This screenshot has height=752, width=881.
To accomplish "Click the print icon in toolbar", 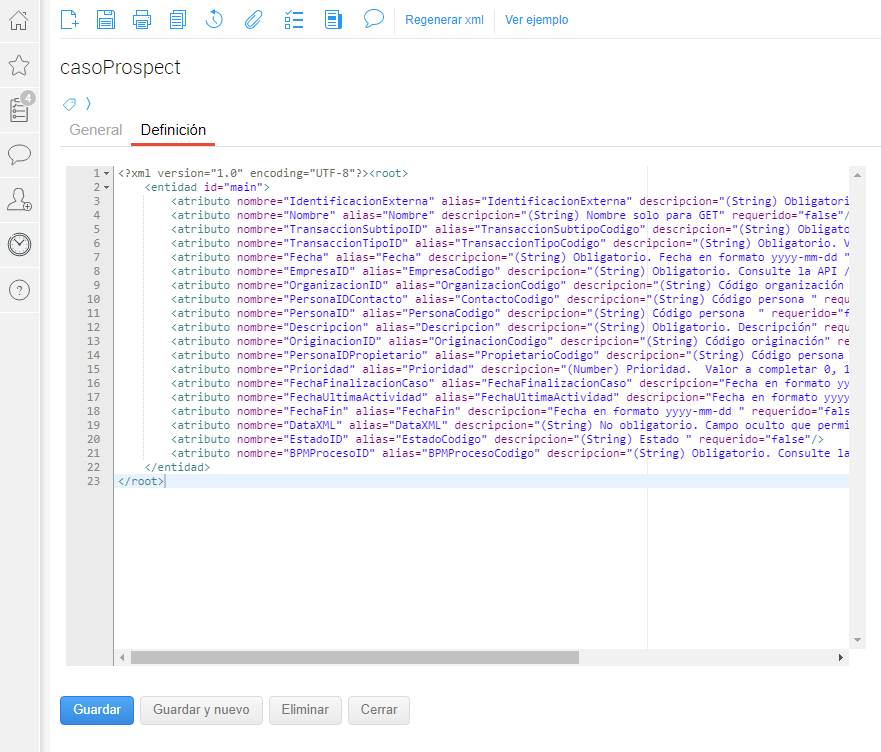I will (x=142, y=19).
